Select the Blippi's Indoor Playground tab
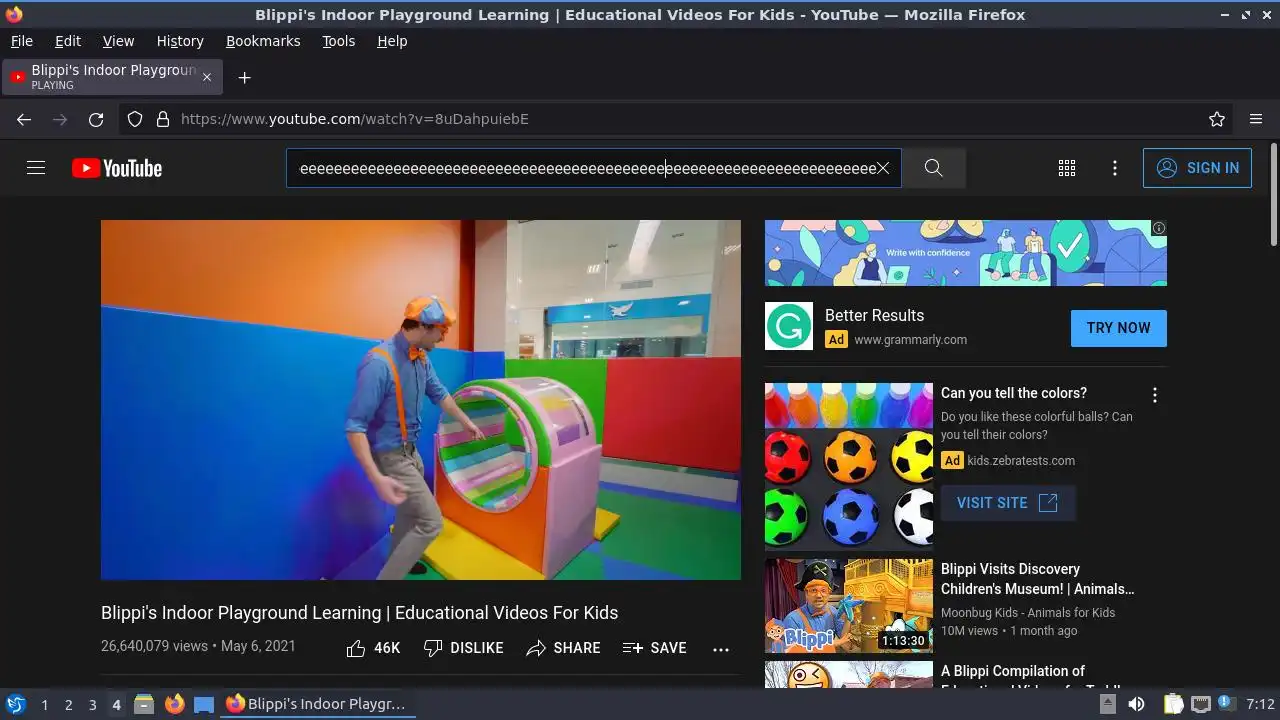 112,77
